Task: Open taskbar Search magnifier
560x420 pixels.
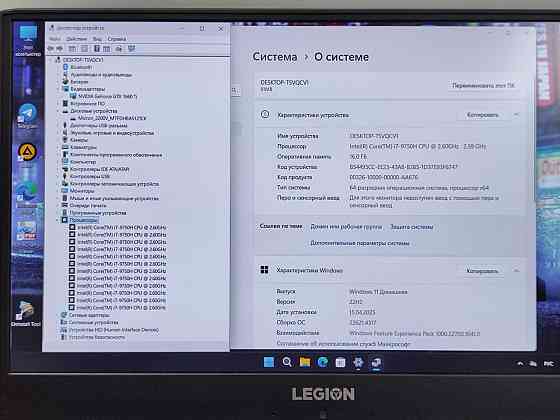Action: pyautogui.click(x=287, y=362)
